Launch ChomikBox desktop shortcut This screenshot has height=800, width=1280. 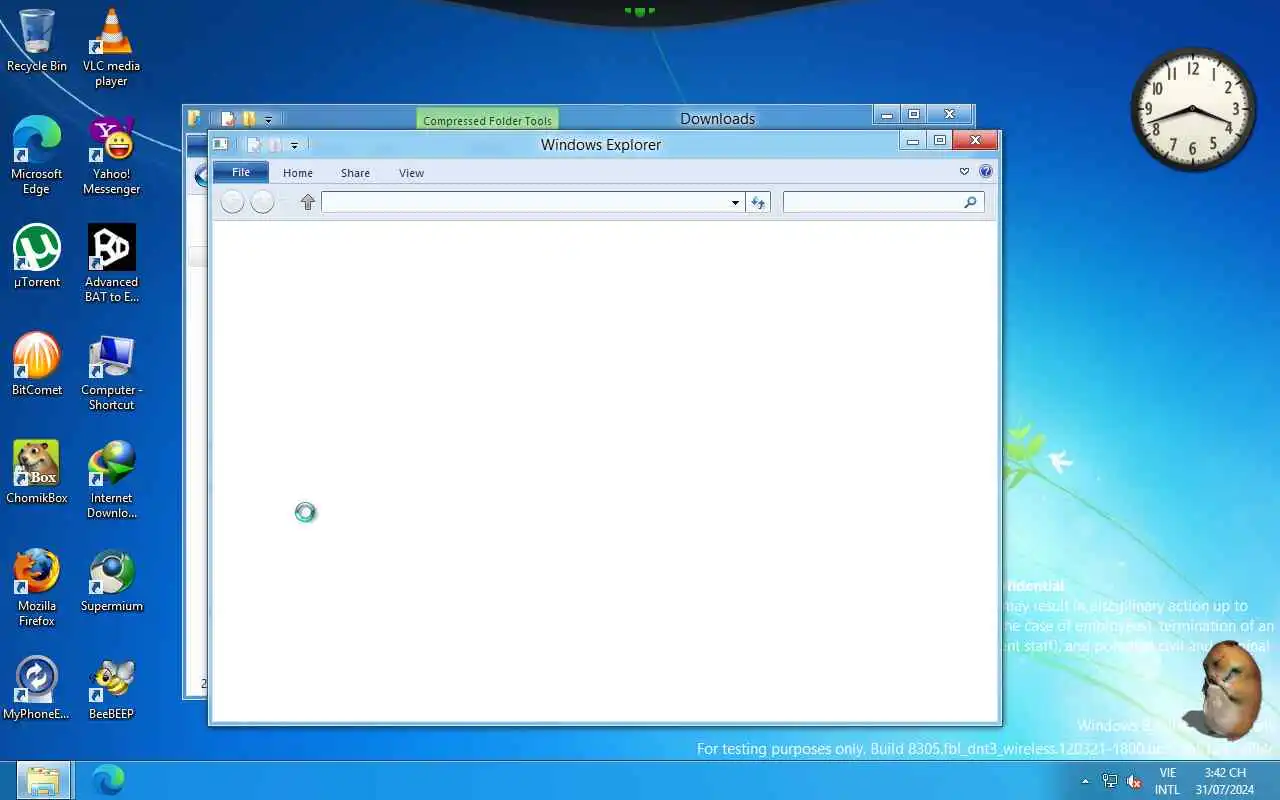coord(37,472)
